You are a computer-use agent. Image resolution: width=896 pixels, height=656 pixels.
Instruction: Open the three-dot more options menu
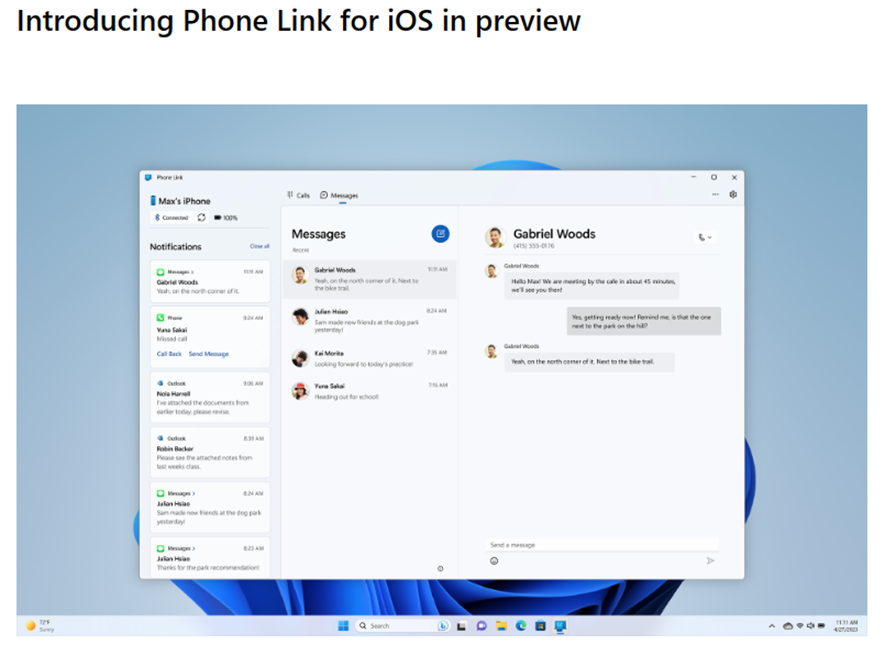715,194
